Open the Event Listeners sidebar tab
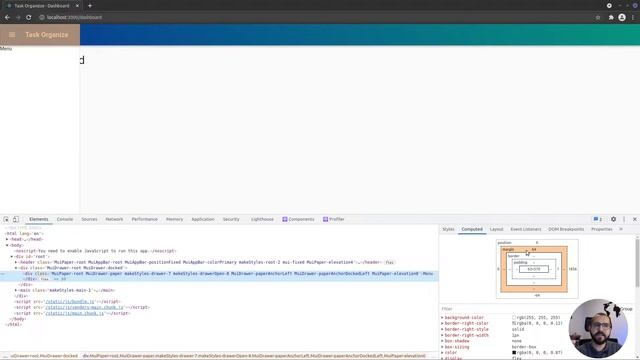The width and height of the screenshot is (640, 360). [526, 229]
